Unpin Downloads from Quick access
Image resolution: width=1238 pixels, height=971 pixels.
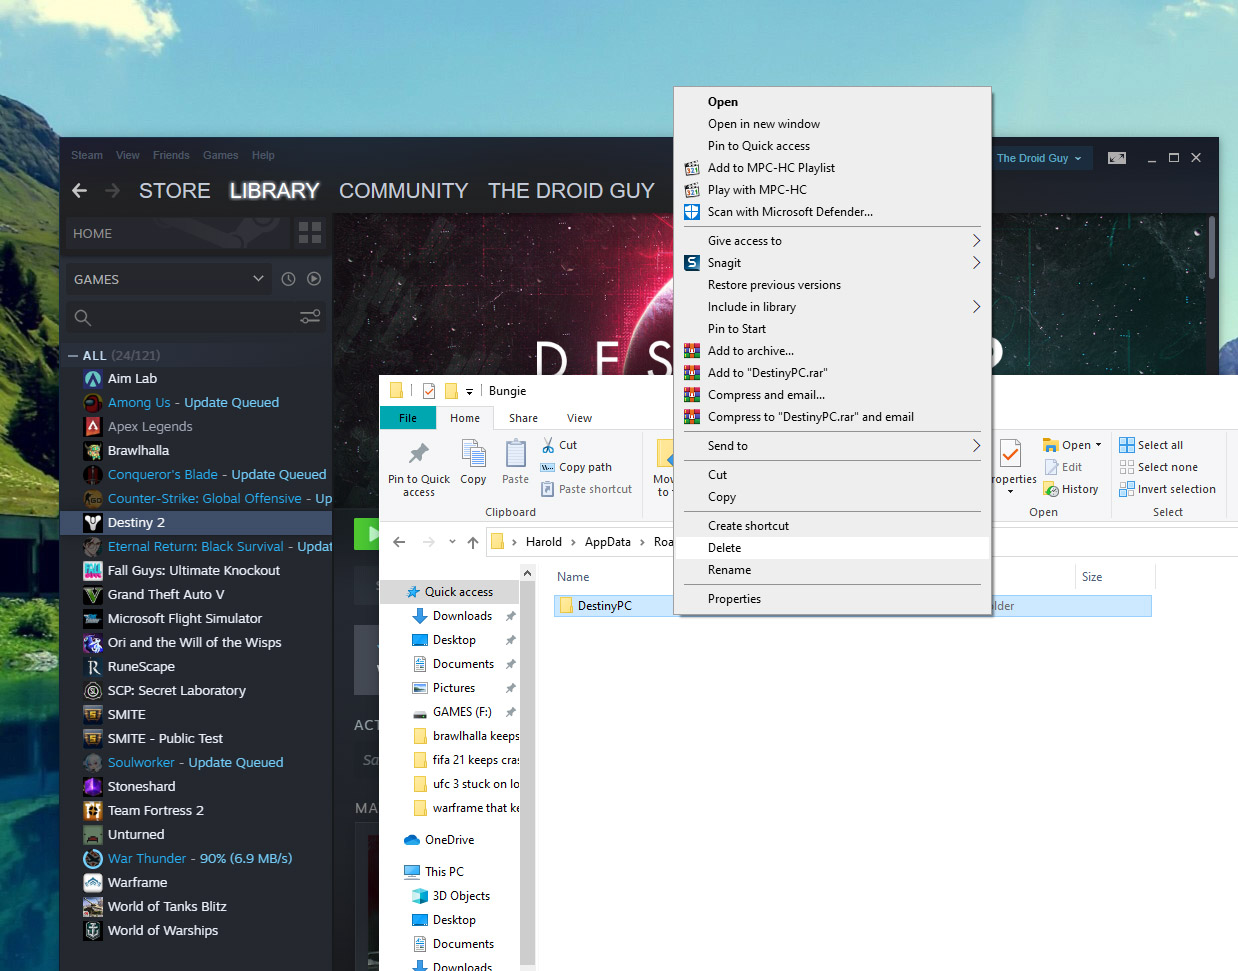coord(509,616)
